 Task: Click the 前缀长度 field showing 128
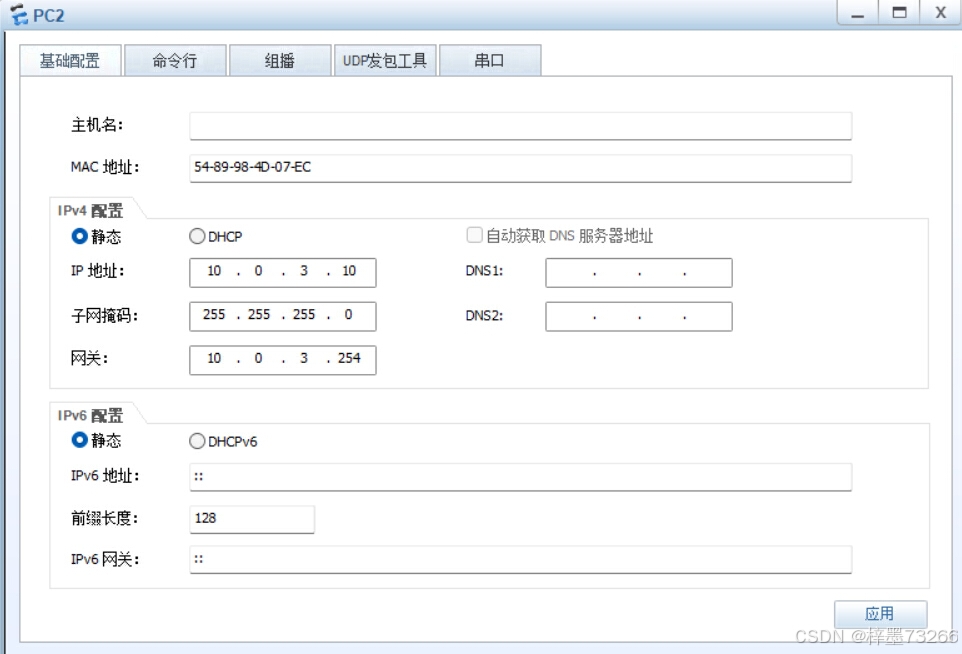[252, 519]
